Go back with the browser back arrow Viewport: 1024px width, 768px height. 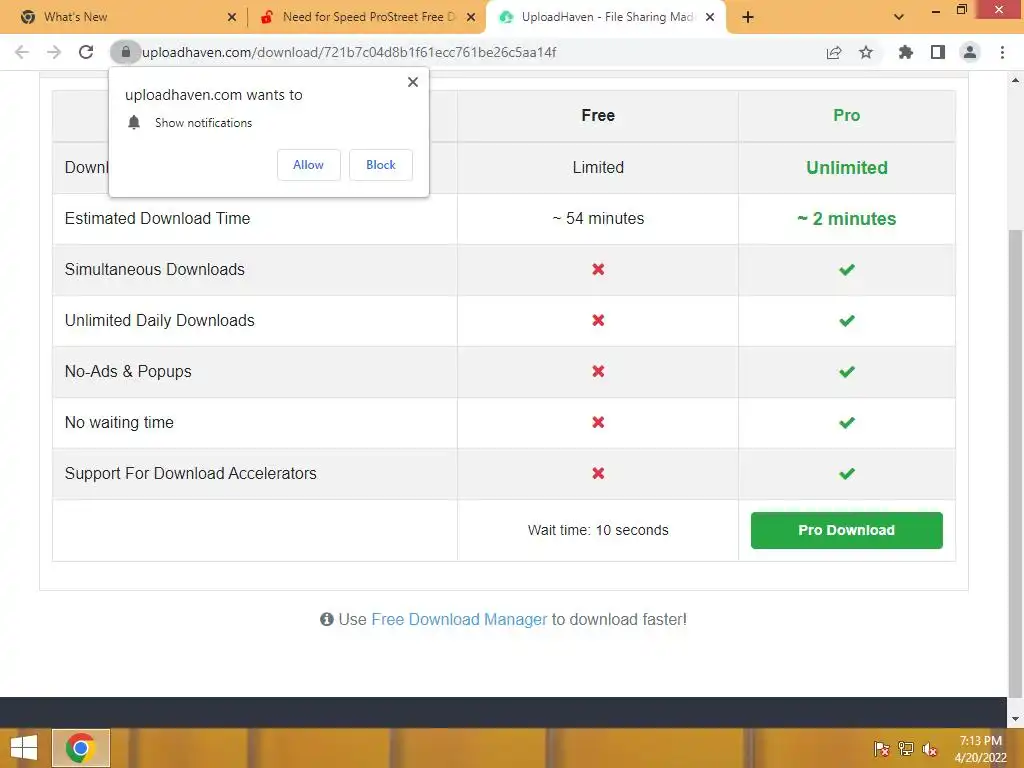point(22,52)
